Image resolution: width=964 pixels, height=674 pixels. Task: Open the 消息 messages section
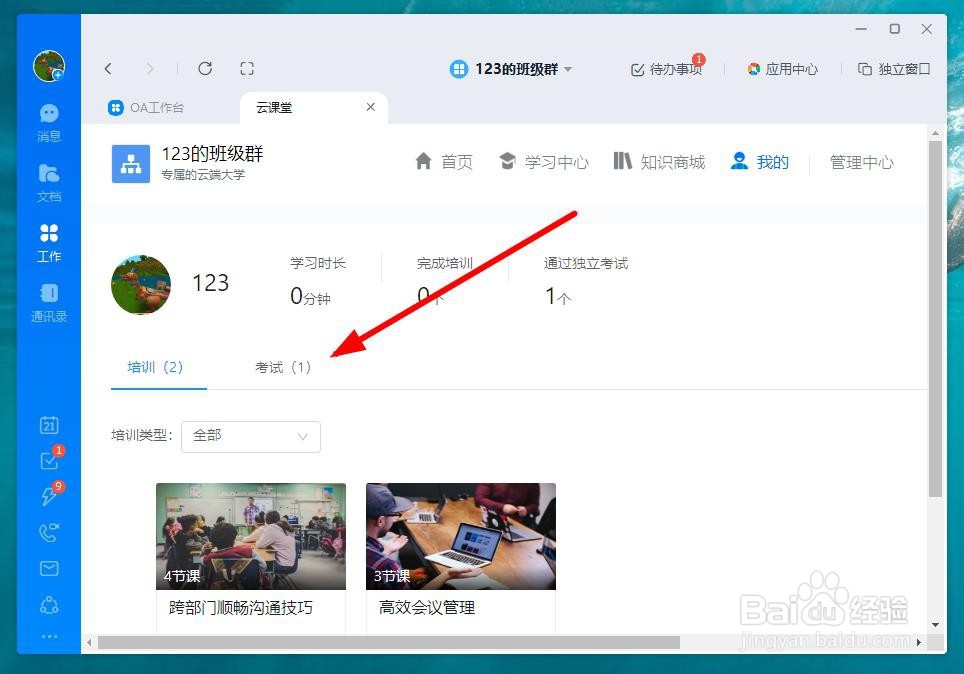(x=49, y=123)
